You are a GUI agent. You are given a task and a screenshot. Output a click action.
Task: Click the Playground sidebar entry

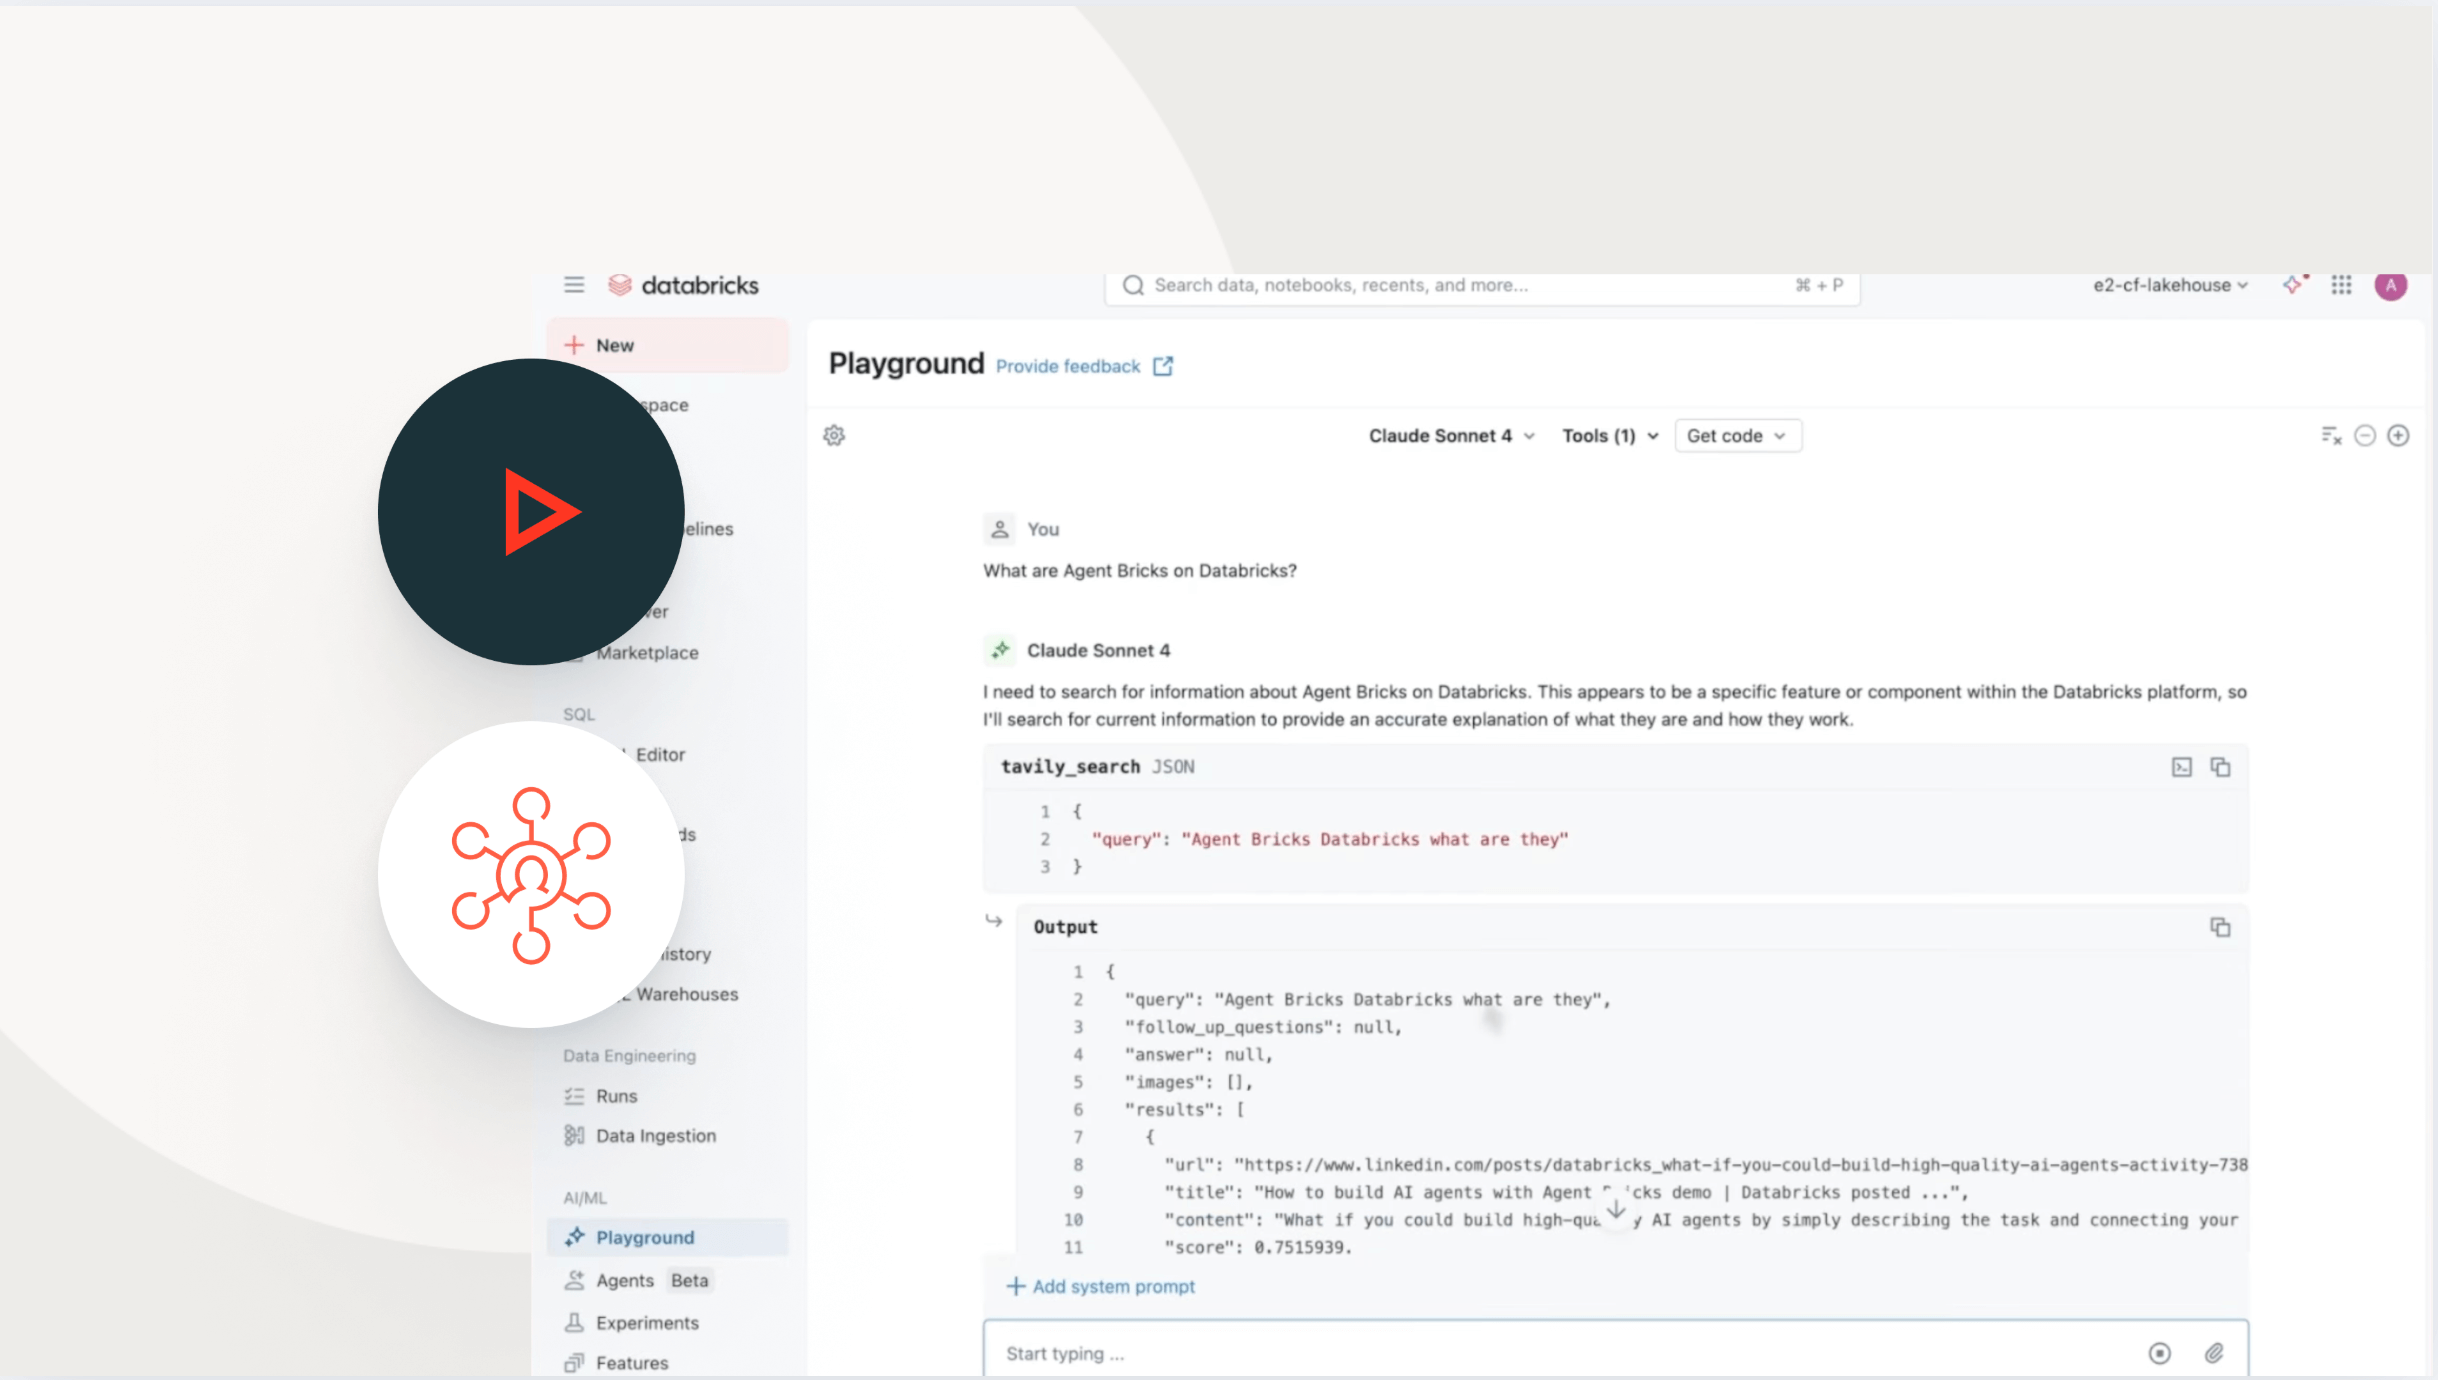644,1236
